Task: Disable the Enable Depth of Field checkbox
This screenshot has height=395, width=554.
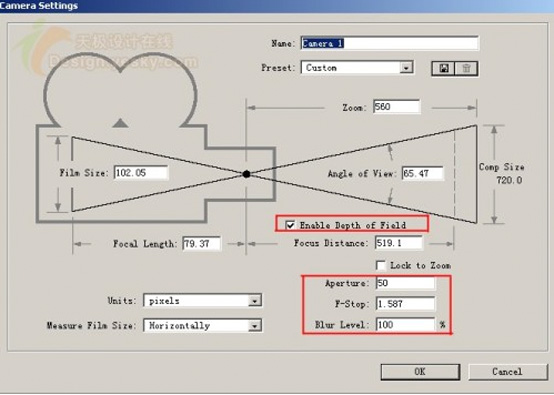Action: 290,225
